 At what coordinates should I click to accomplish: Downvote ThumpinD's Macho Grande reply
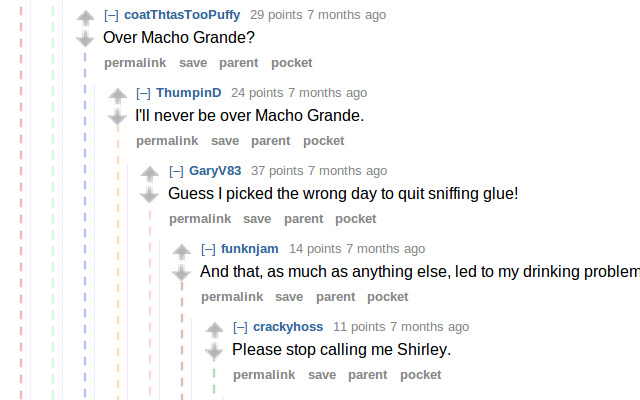[x=118, y=116]
